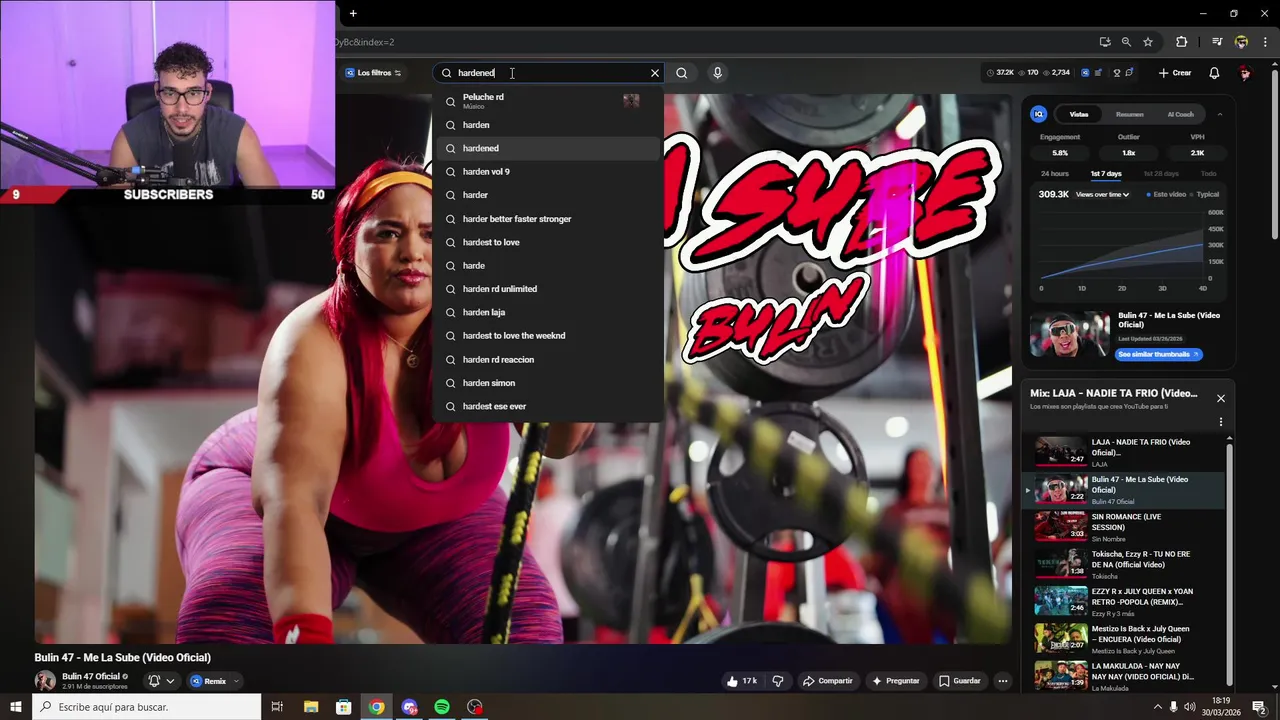Click in the YouTube search input field
1280x720 pixels.
click(x=550, y=73)
